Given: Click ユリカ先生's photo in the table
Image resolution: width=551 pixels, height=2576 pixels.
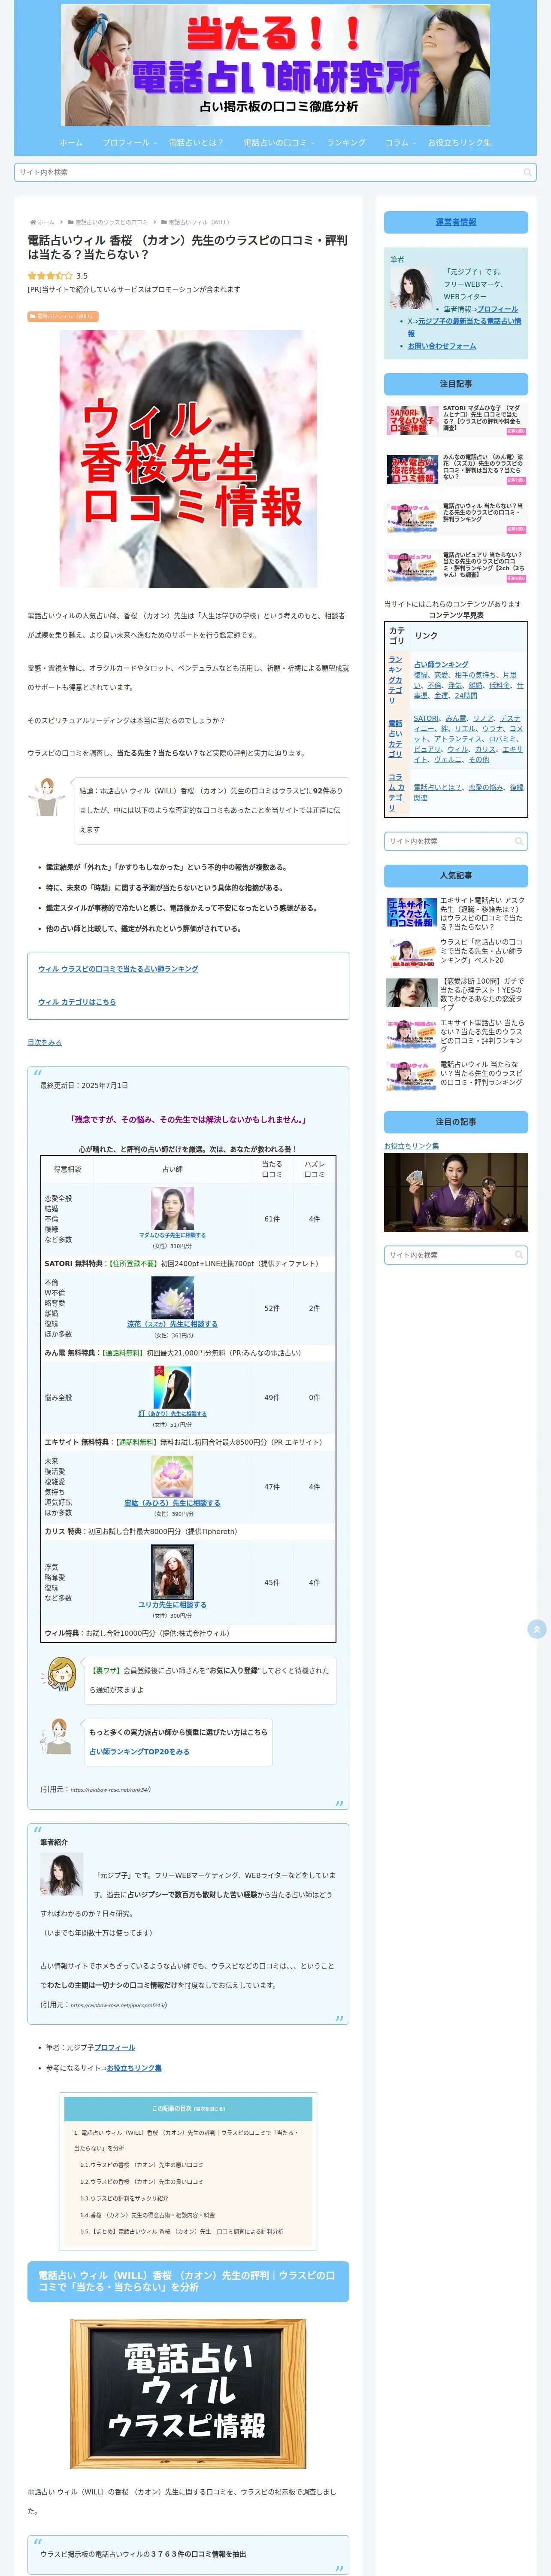Looking at the screenshot, I should (172, 1572).
